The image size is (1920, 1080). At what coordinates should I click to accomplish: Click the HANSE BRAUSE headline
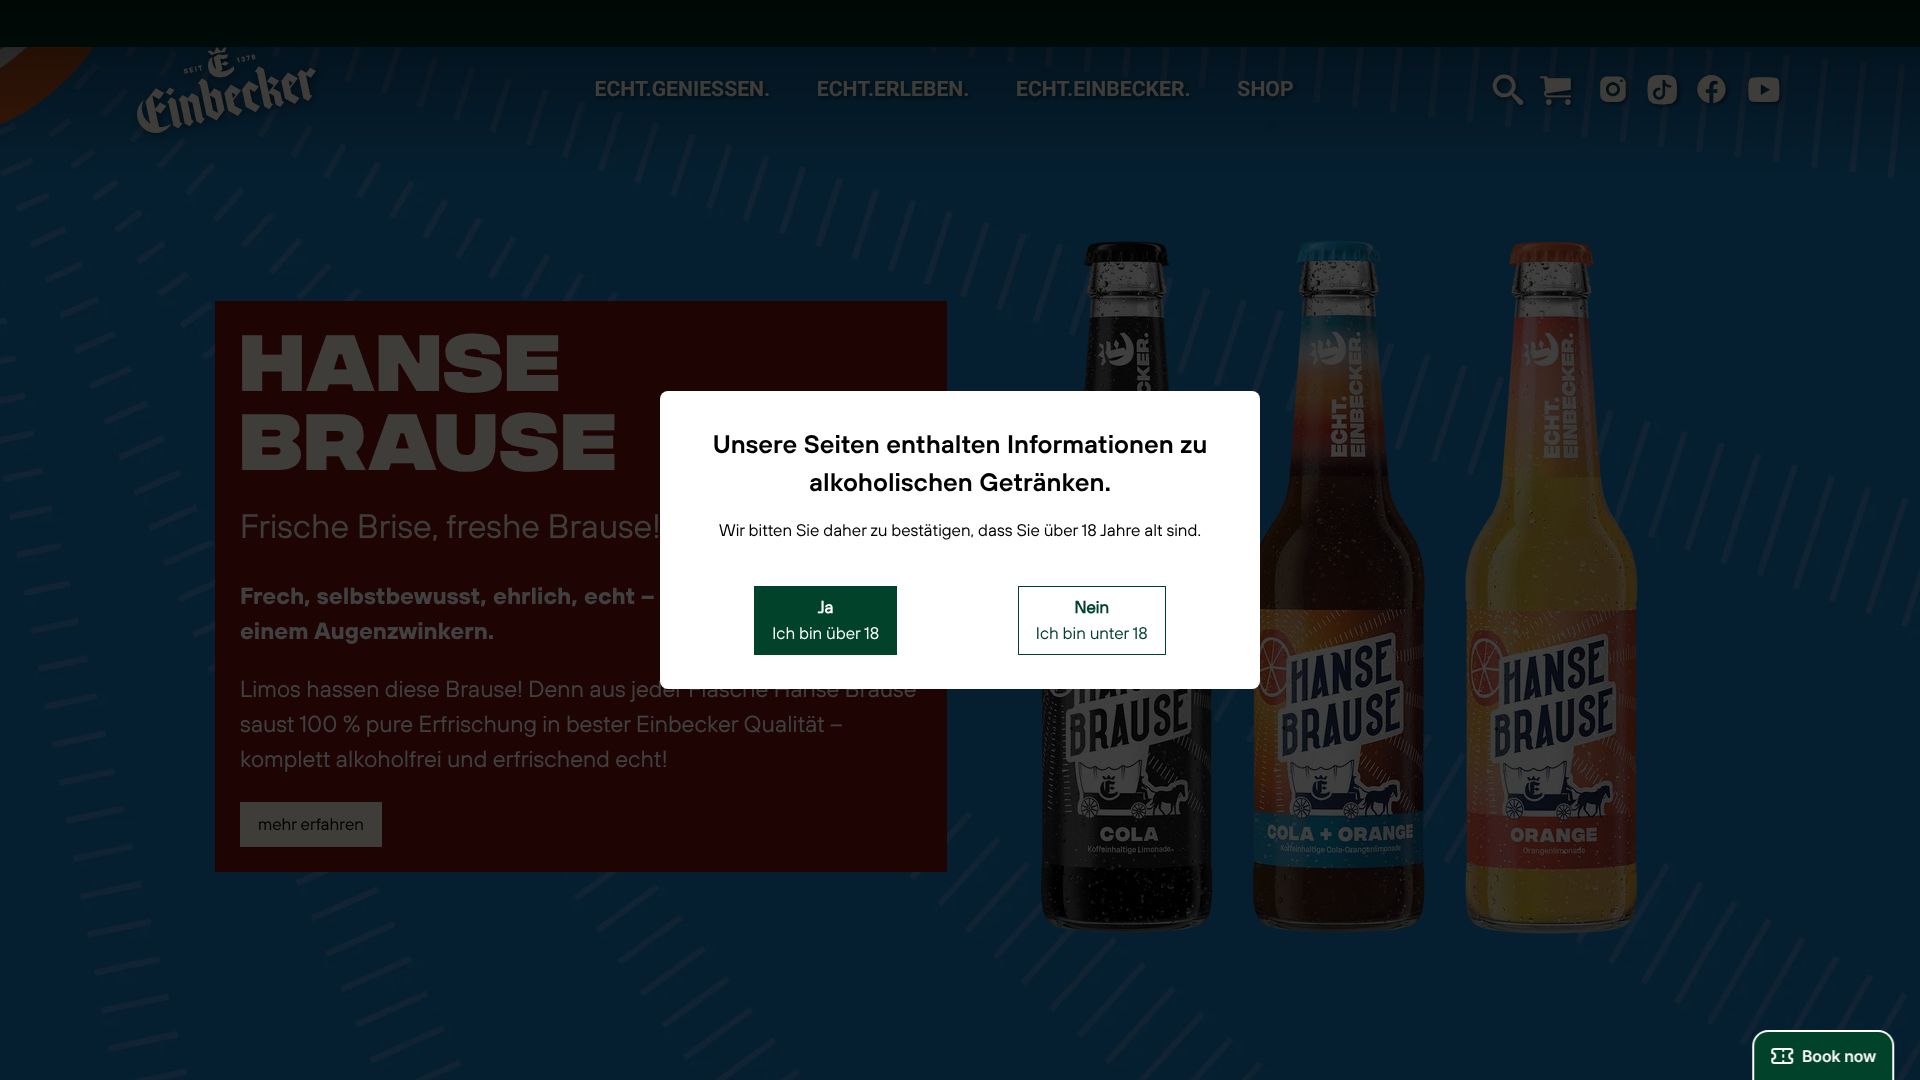coord(428,402)
